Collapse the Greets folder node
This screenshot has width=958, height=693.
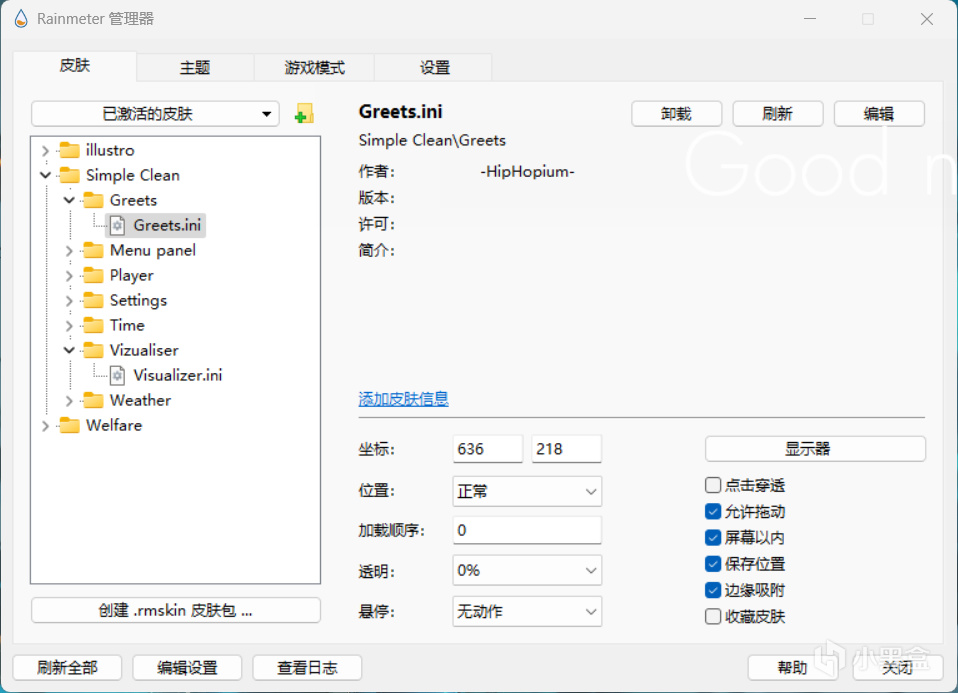click(69, 200)
